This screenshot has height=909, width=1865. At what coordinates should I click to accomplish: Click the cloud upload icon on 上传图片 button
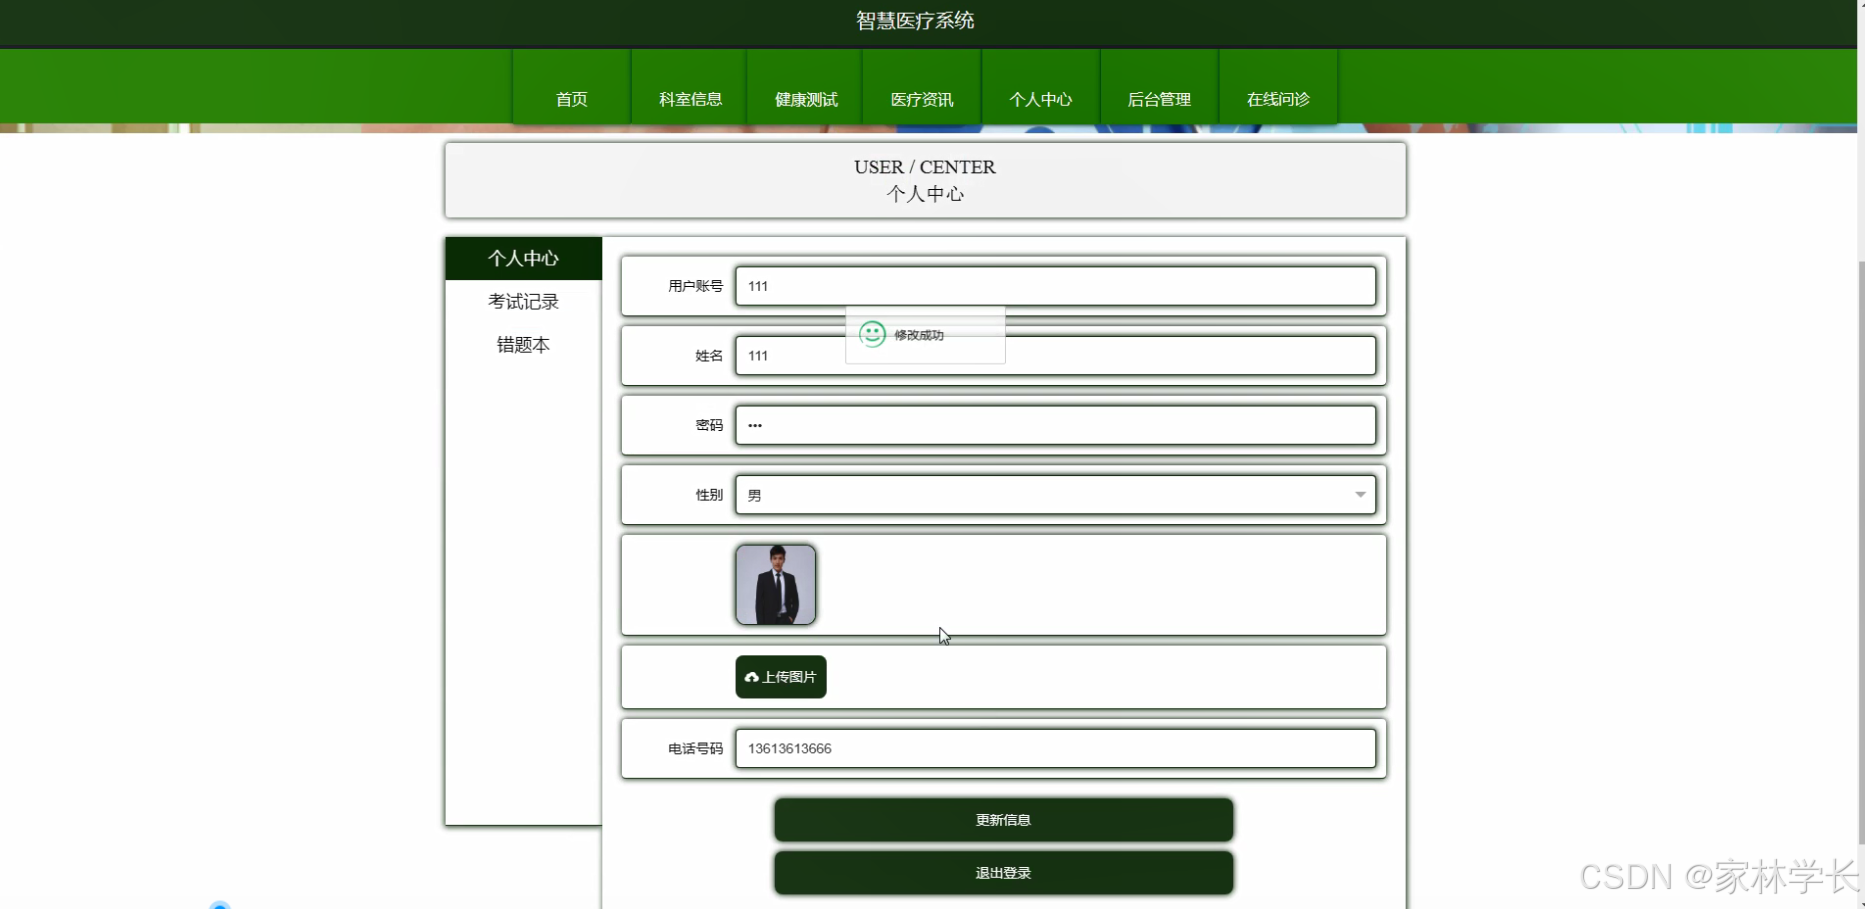752,677
